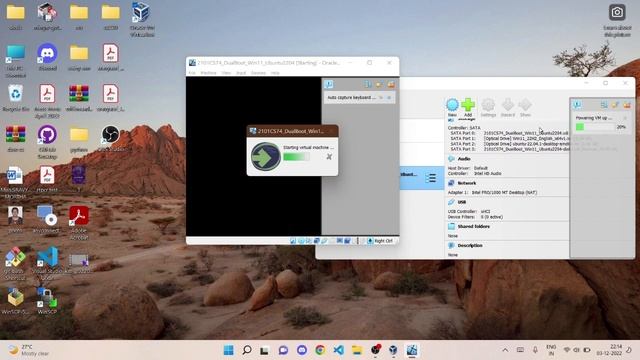Click the hard disk status bar icon
The height and width of the screenshot is (360, 640).
293,241
